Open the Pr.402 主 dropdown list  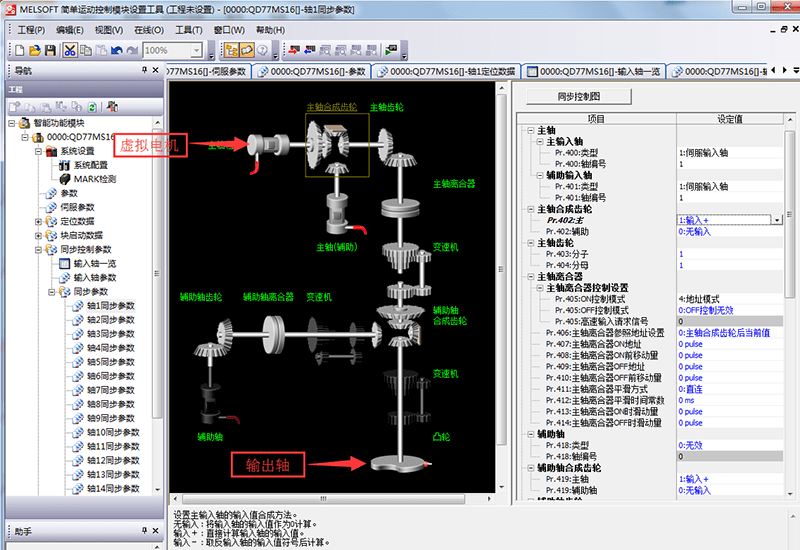tap(776, 219)
